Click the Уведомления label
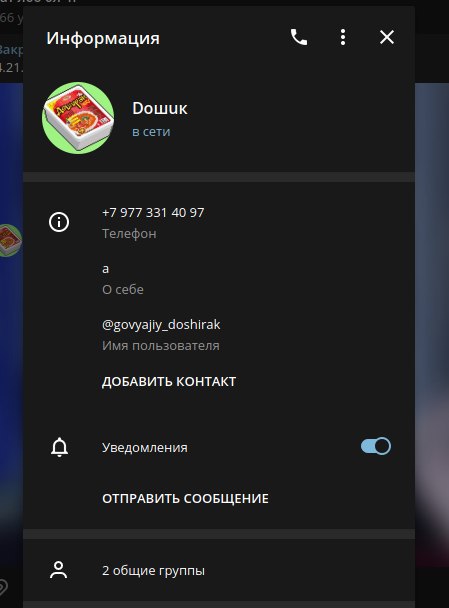The width and height of the screenshot is (449, 608). [x=145, y=447]
